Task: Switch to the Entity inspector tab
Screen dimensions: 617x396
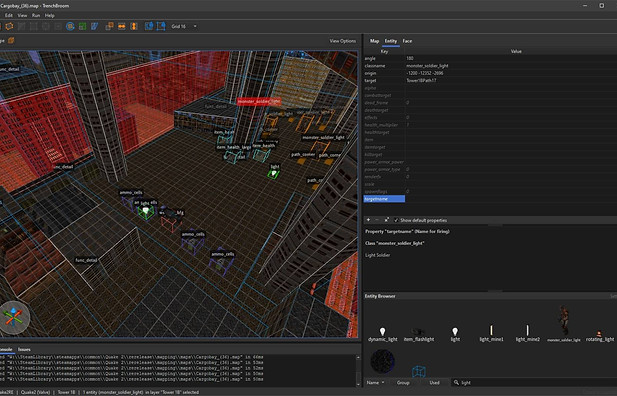Action: click(391, 41)
